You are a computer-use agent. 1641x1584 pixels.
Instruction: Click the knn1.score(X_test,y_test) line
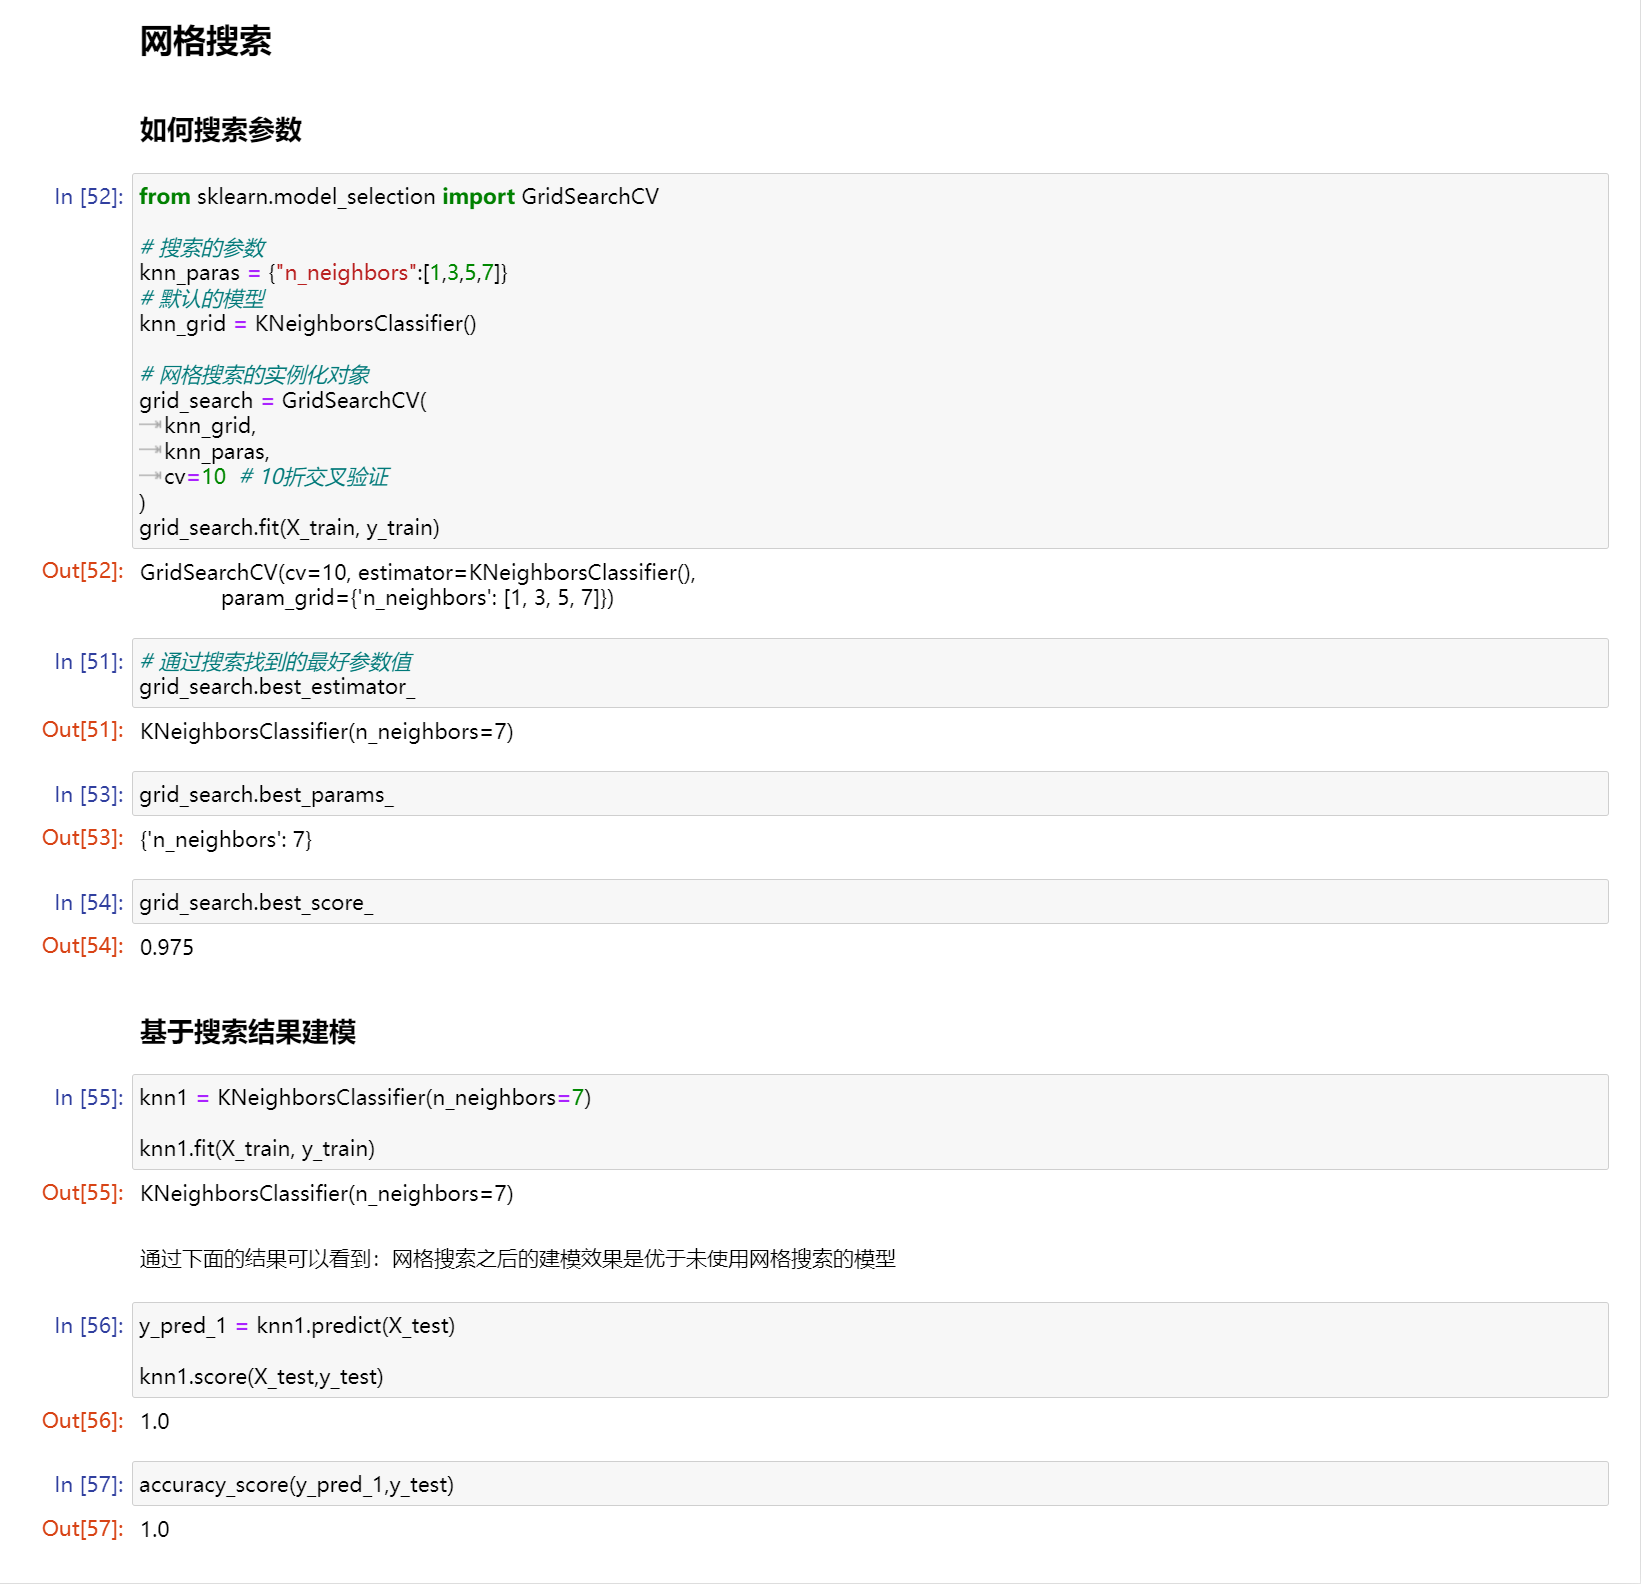[262, 1376]
